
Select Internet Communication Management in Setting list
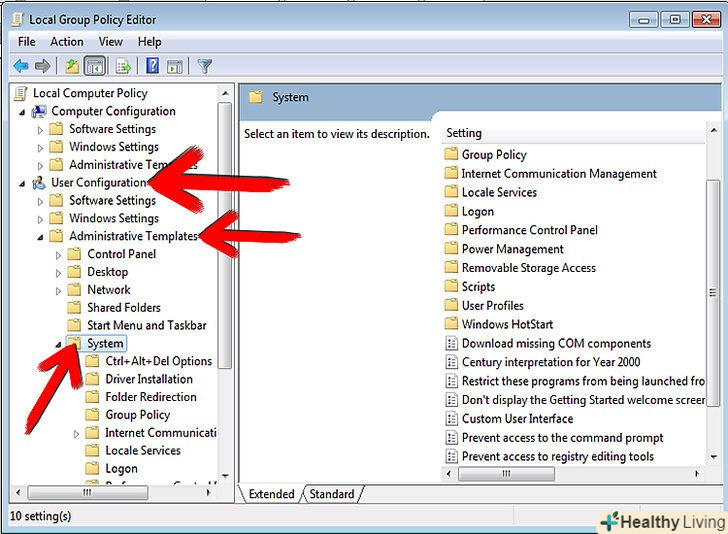(559, 174)
